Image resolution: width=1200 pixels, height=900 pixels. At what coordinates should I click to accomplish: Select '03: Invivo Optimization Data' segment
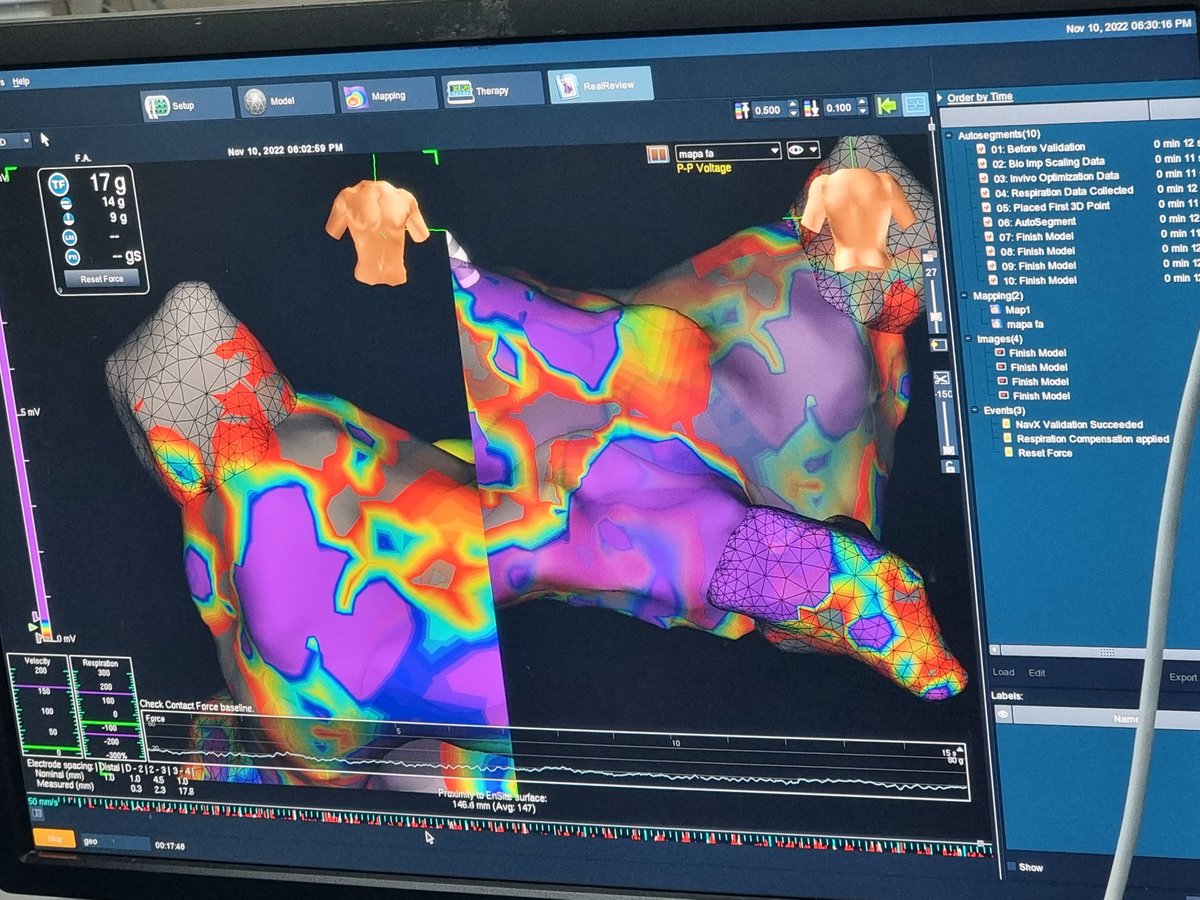tap(1055, 176)
